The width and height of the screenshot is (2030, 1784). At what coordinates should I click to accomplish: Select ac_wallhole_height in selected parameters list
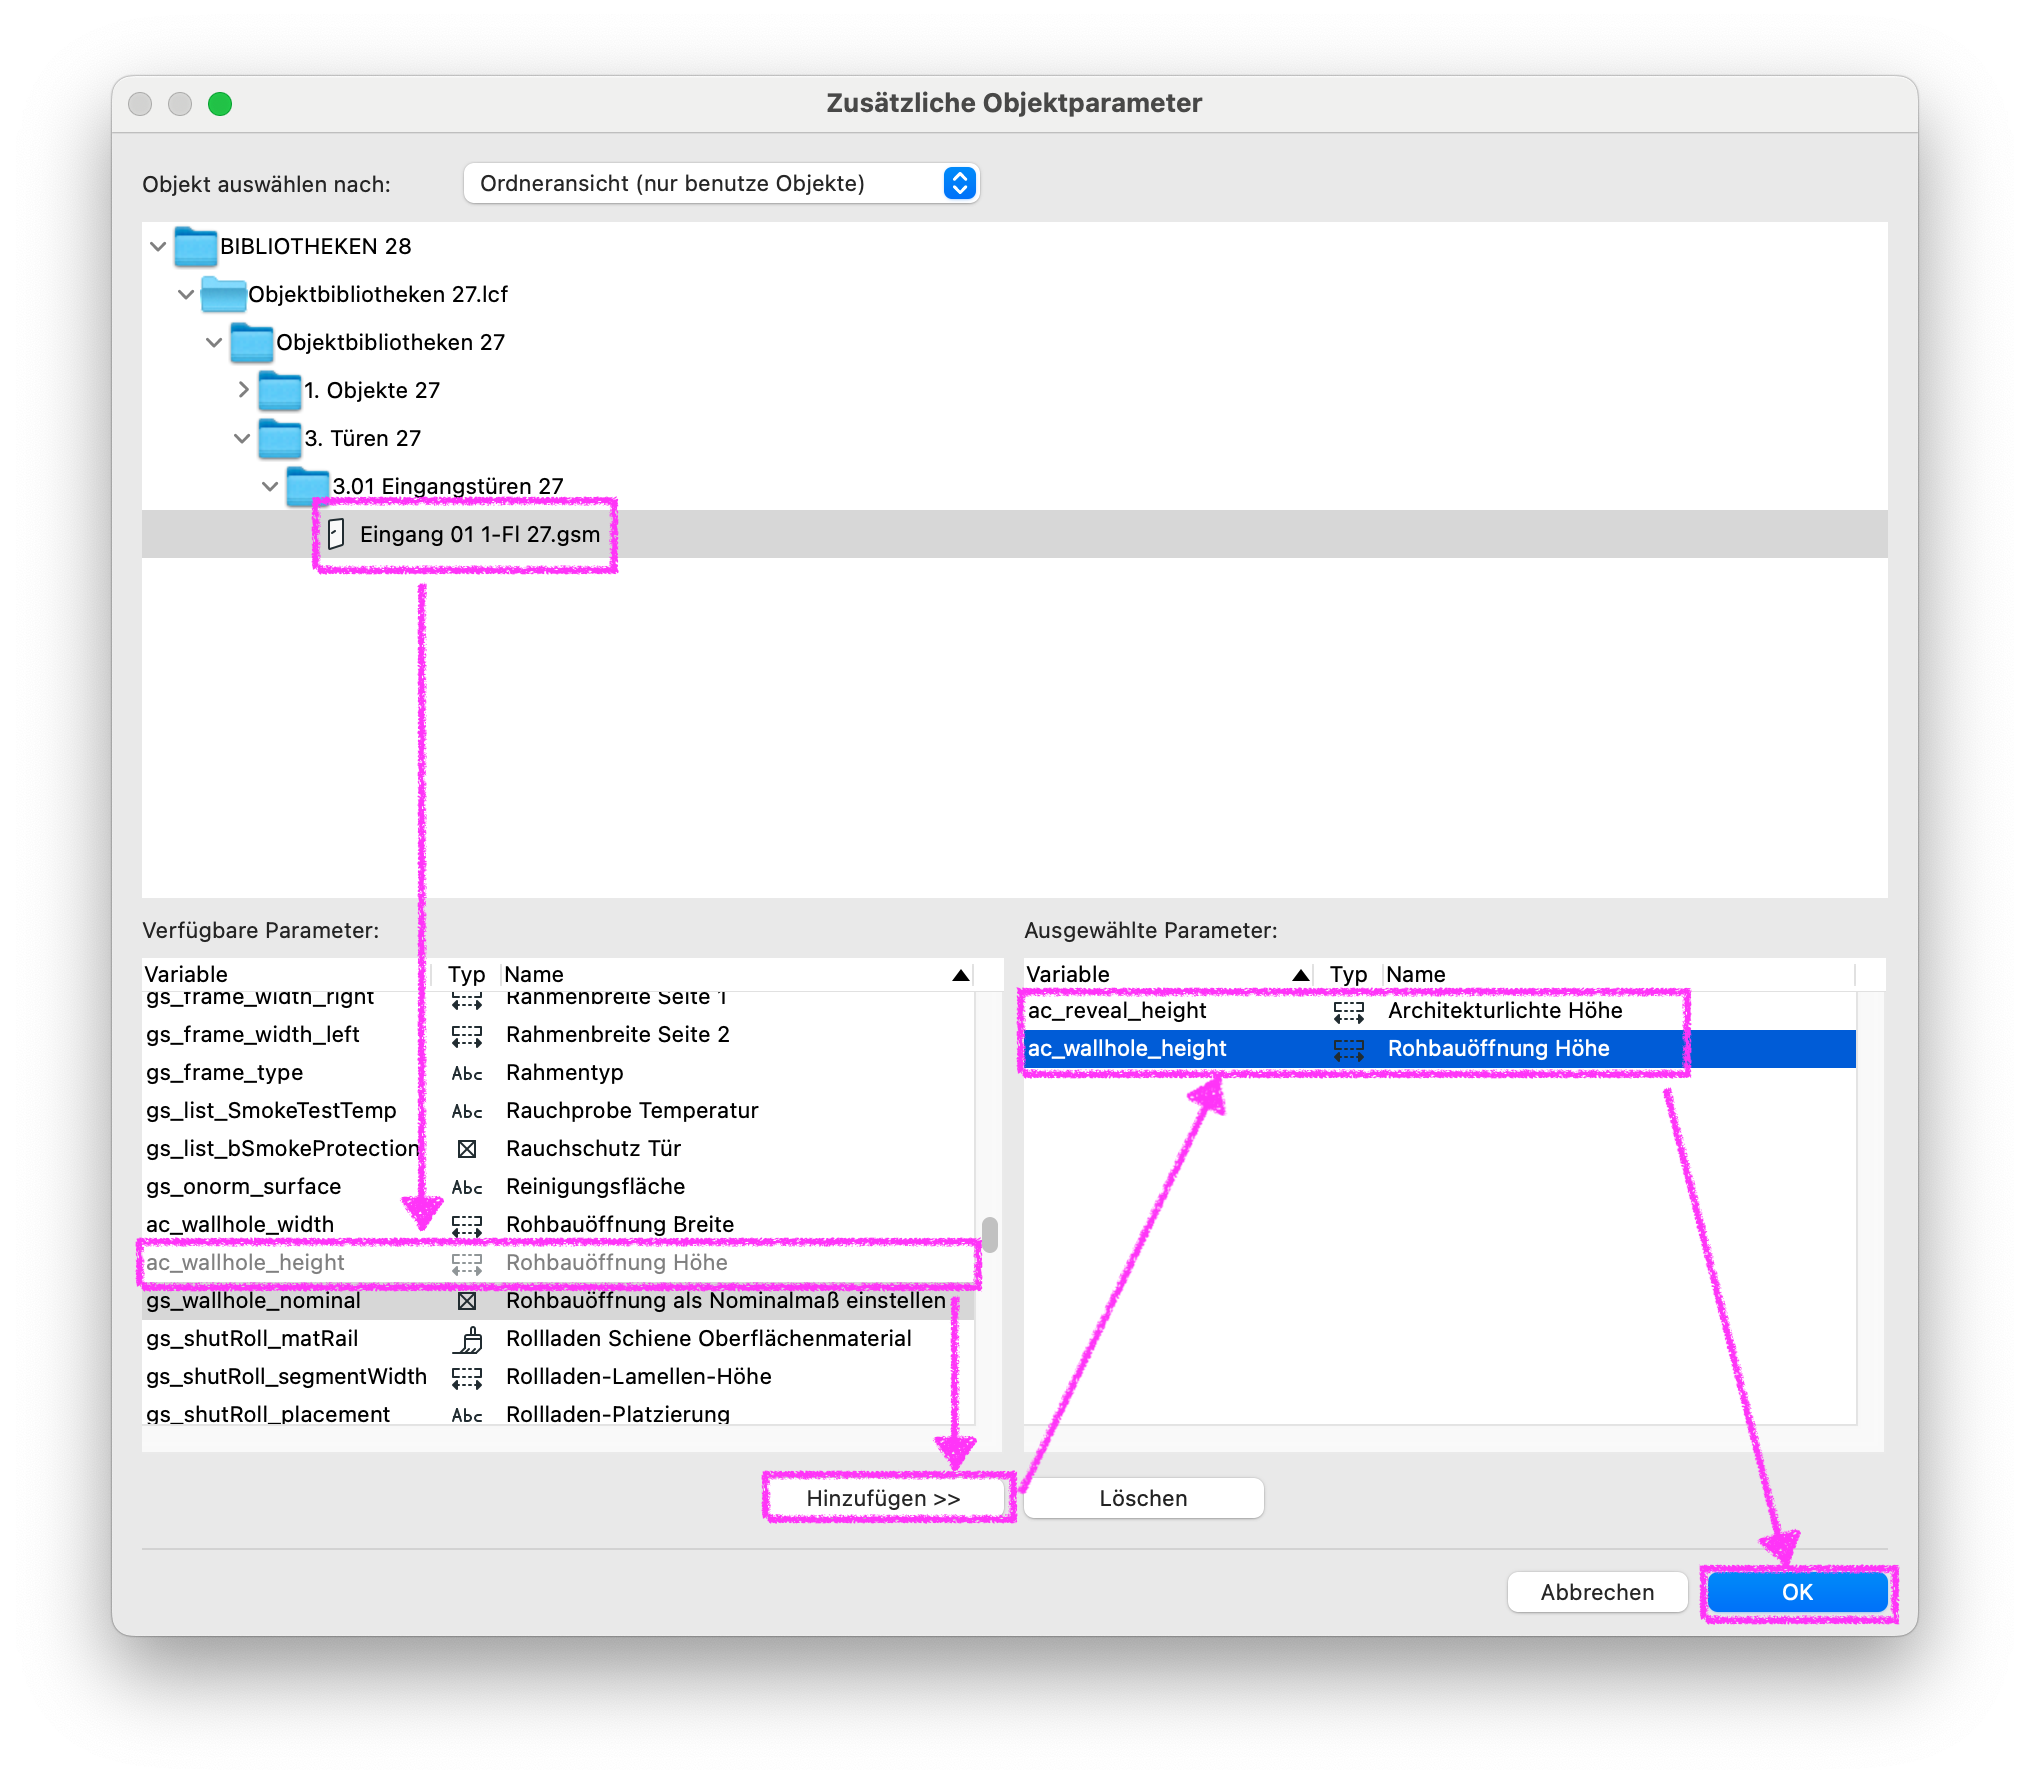click(x=1440, y=1049)
